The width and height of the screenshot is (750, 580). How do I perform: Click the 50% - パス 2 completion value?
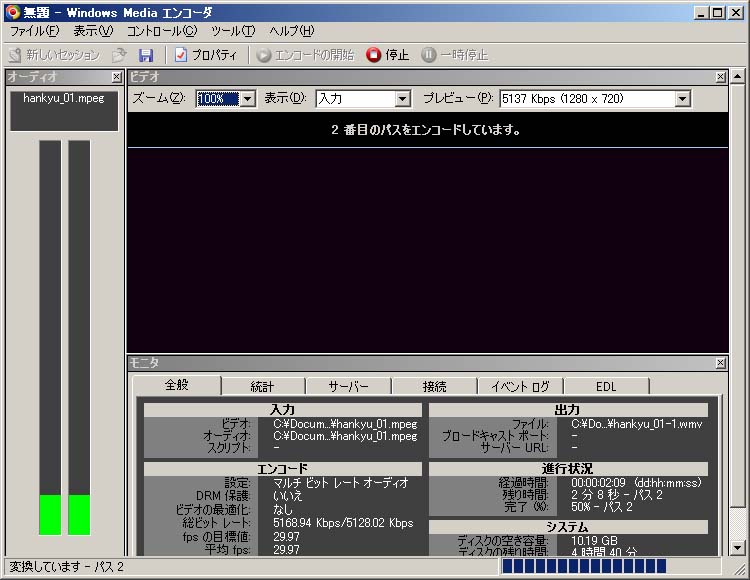pos(602,507)
